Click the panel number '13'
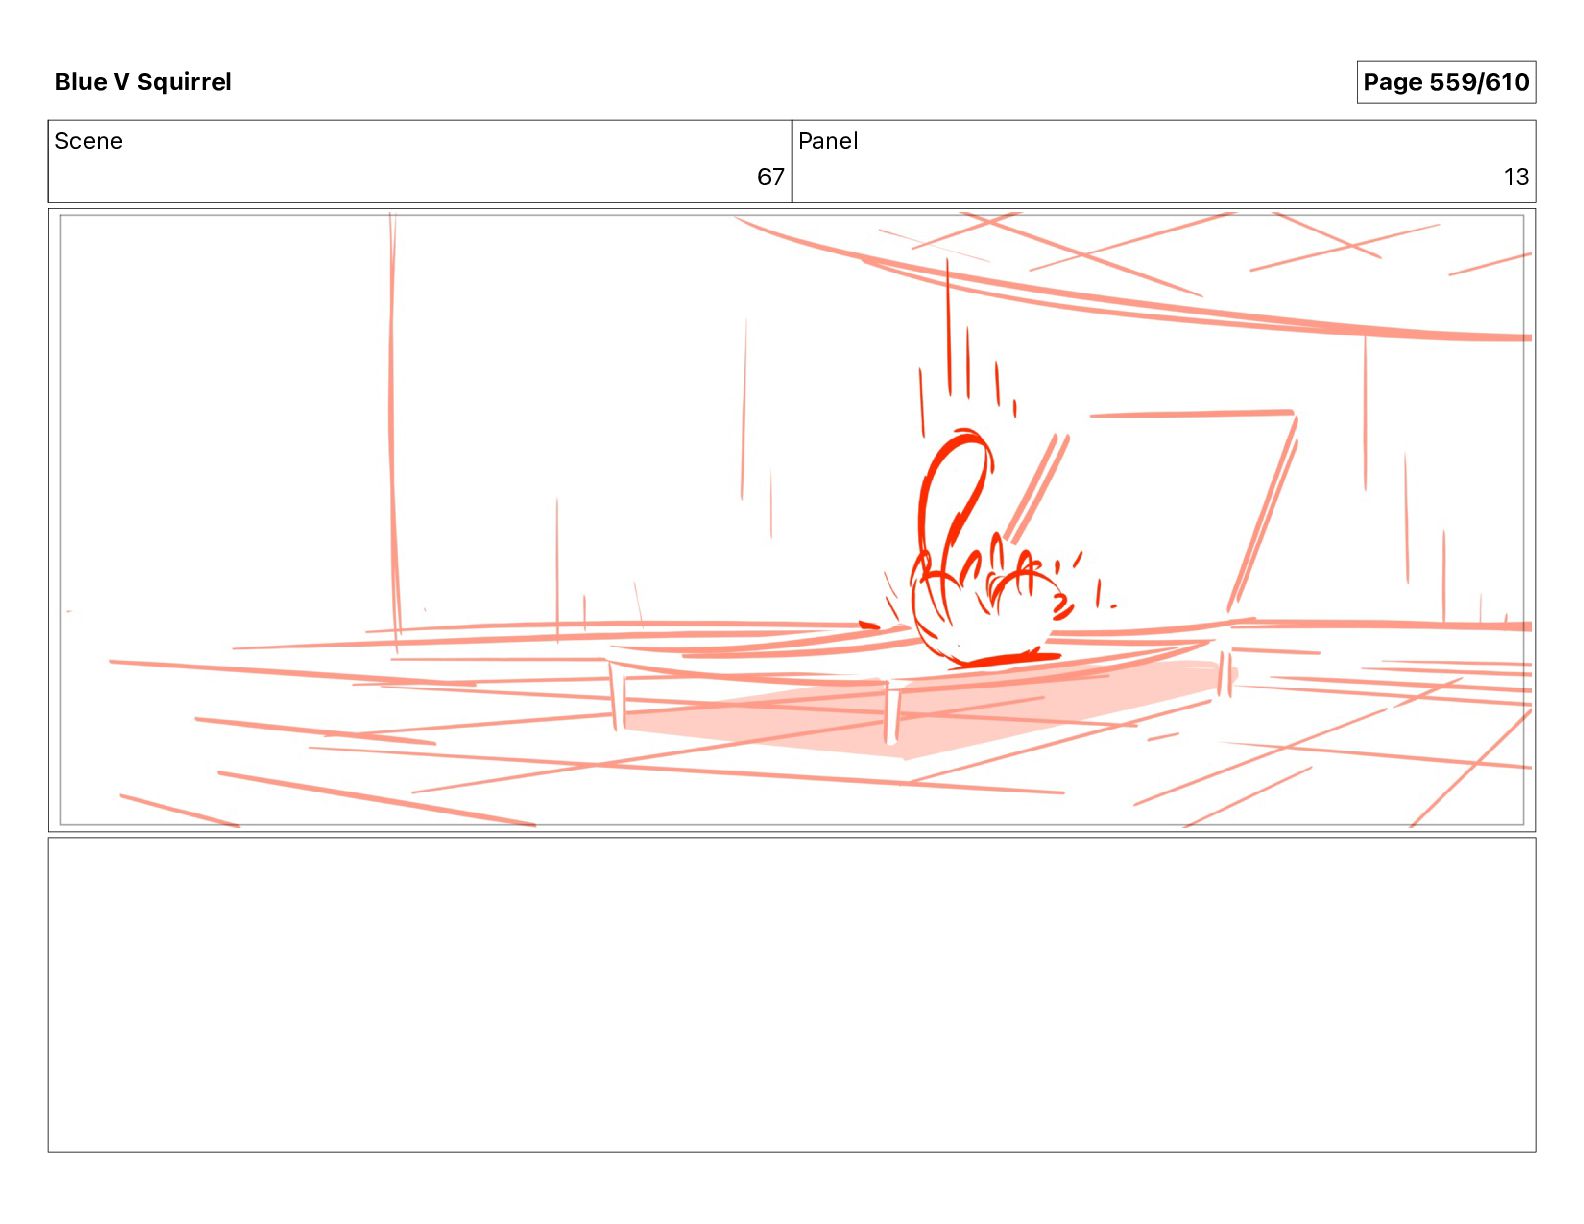1584x1224 pixels. [x=1516, y=177]
